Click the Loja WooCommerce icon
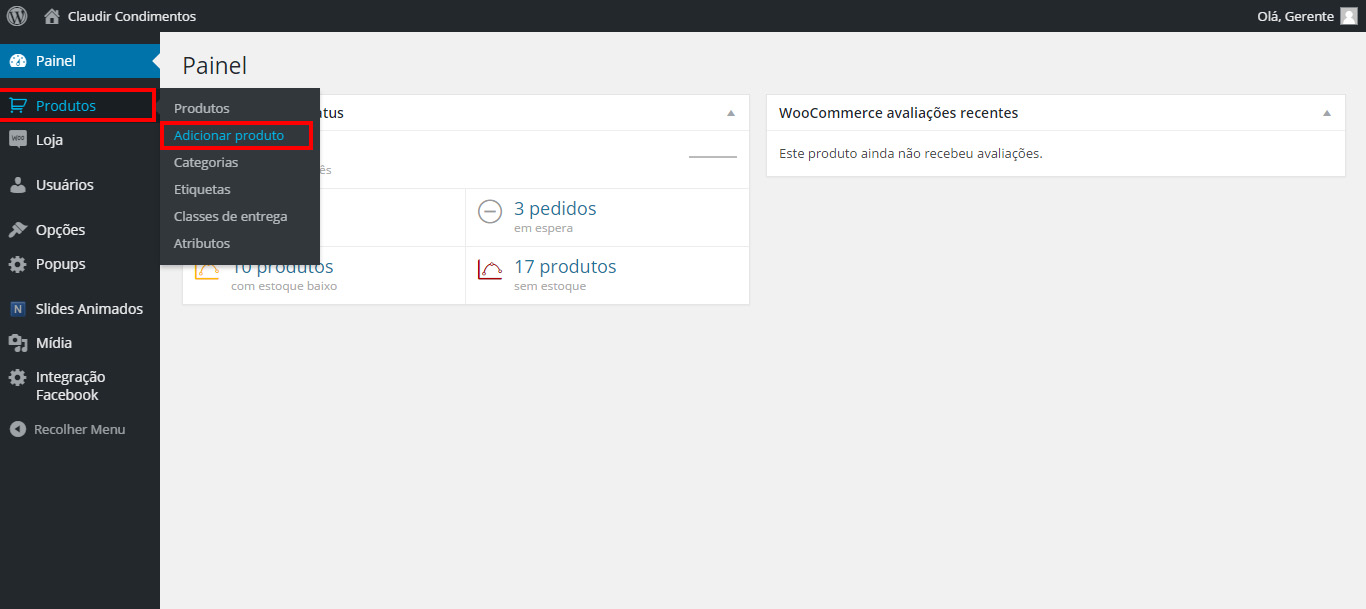1366x609 pixels. pos(18,140)
